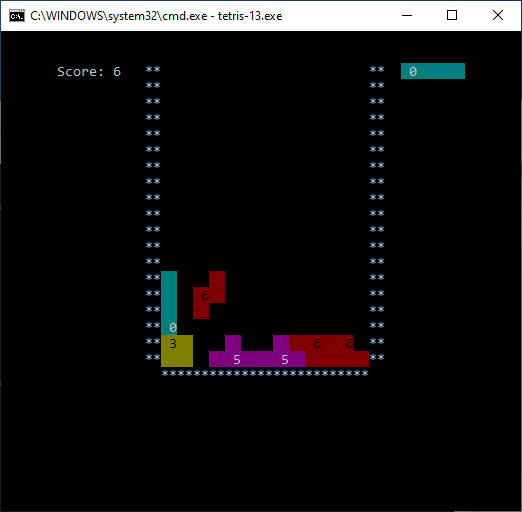Viewport: 522px width, 512px height.
Task: Click the vertical cyan I-piece labeled 0
Action: click(169, 303)
